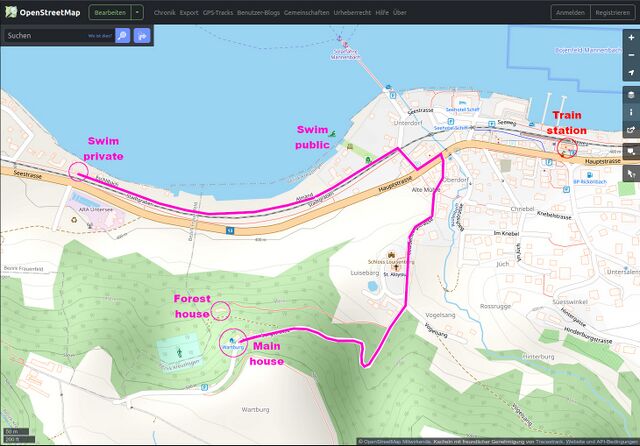Viewport: 640px width, 446px height.
Task: Focus the Suchen search field
Action: point(45,35)
